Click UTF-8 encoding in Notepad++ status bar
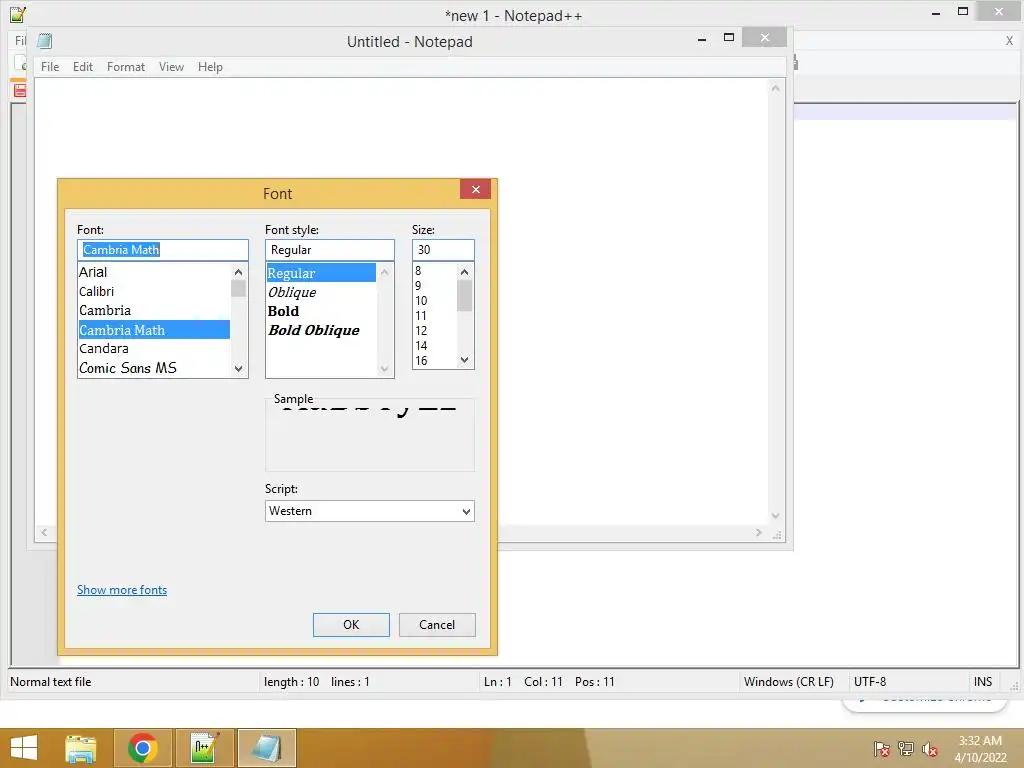The height and width of the screenshot is (768, 1024). pos(870,682)
